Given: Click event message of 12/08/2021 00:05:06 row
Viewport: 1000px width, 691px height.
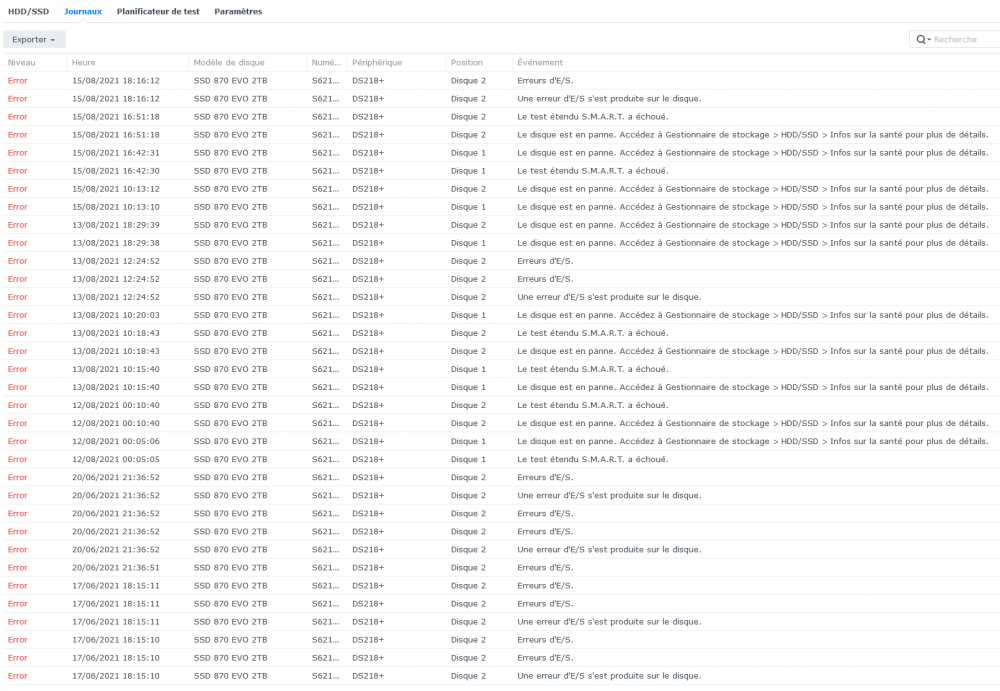Looking at the screenshot, I should [753, 442].
